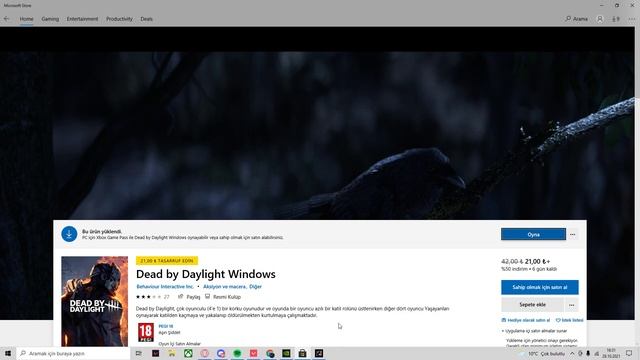Click the star rating with 27 reviews
Image resolution: width=640 pixels, height=360 pixels.
[x=153, y=297]
